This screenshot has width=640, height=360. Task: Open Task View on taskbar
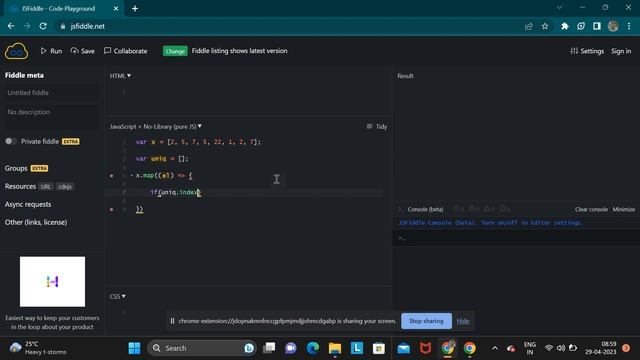tap(269, 348)
